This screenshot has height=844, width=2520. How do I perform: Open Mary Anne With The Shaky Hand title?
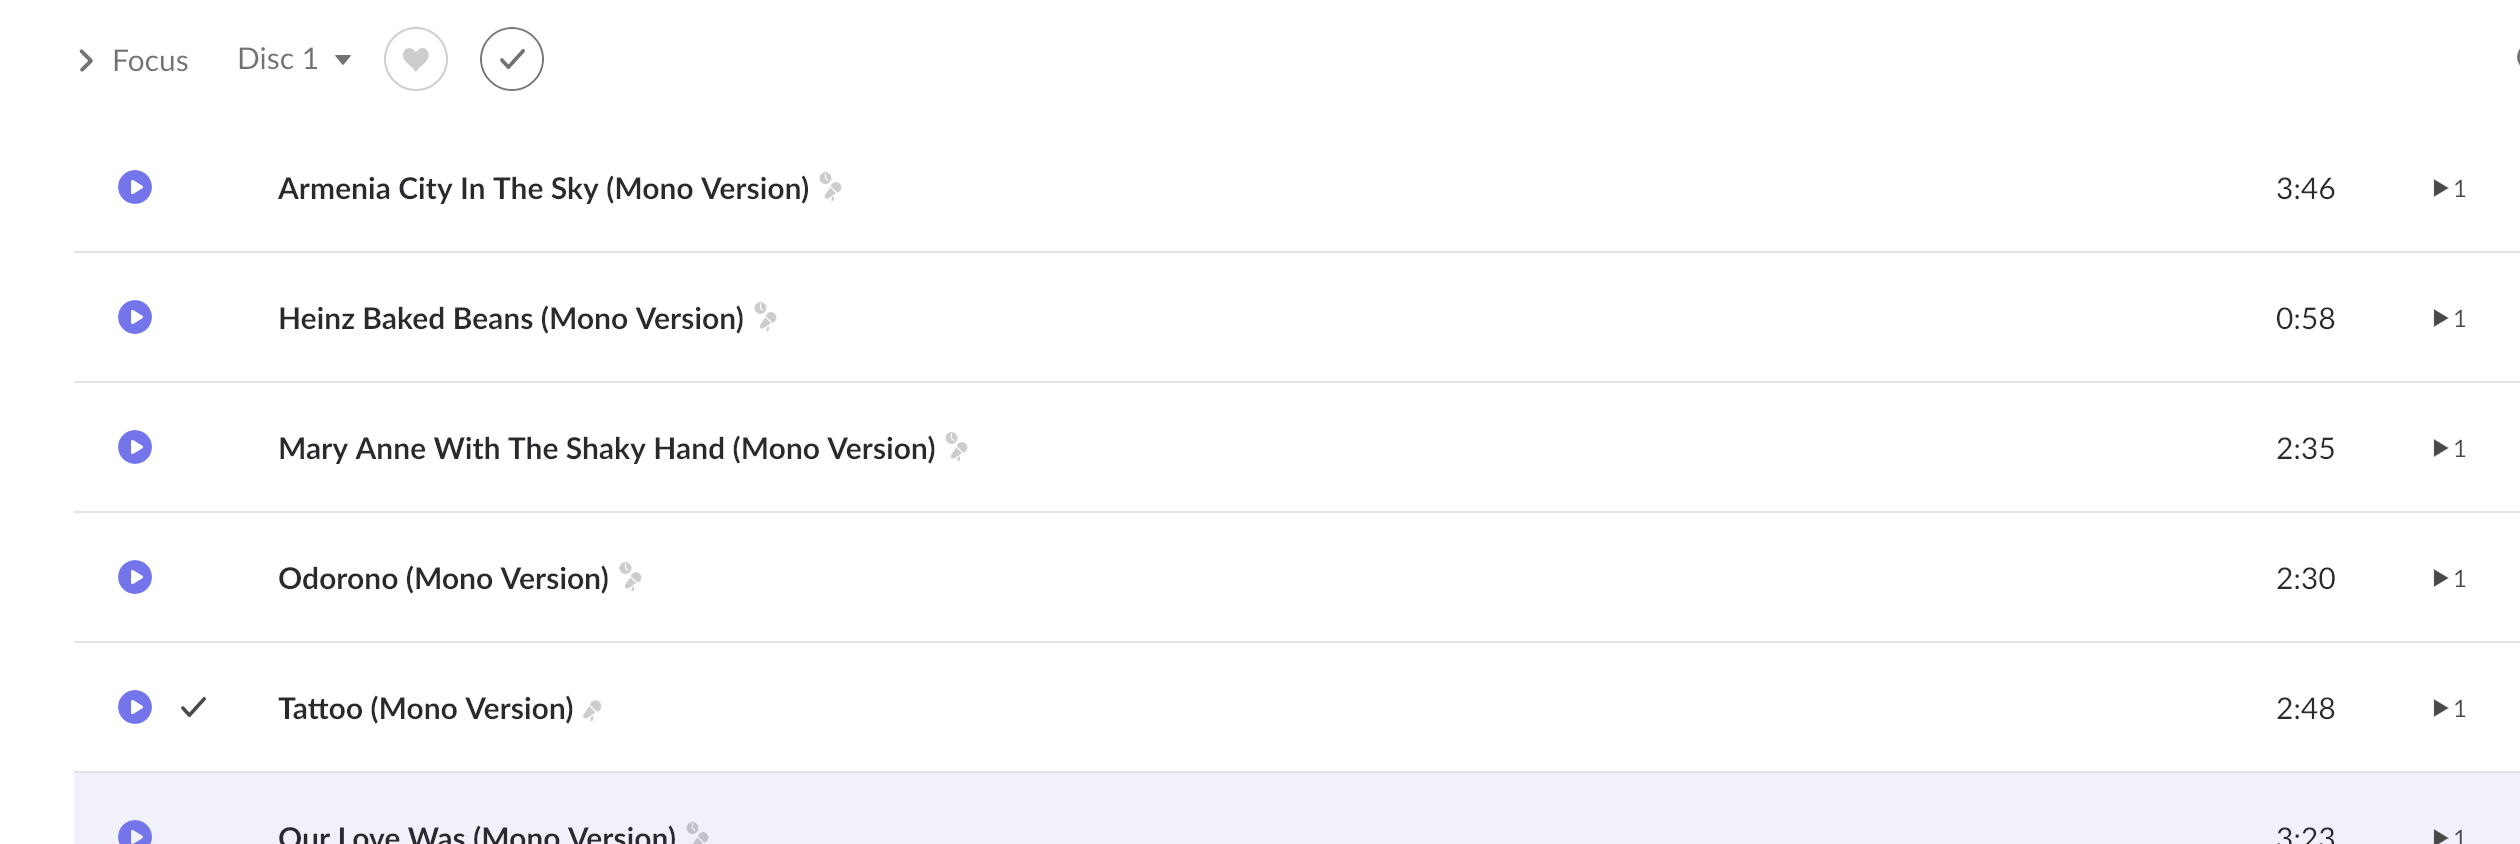[x=607, y=448]
